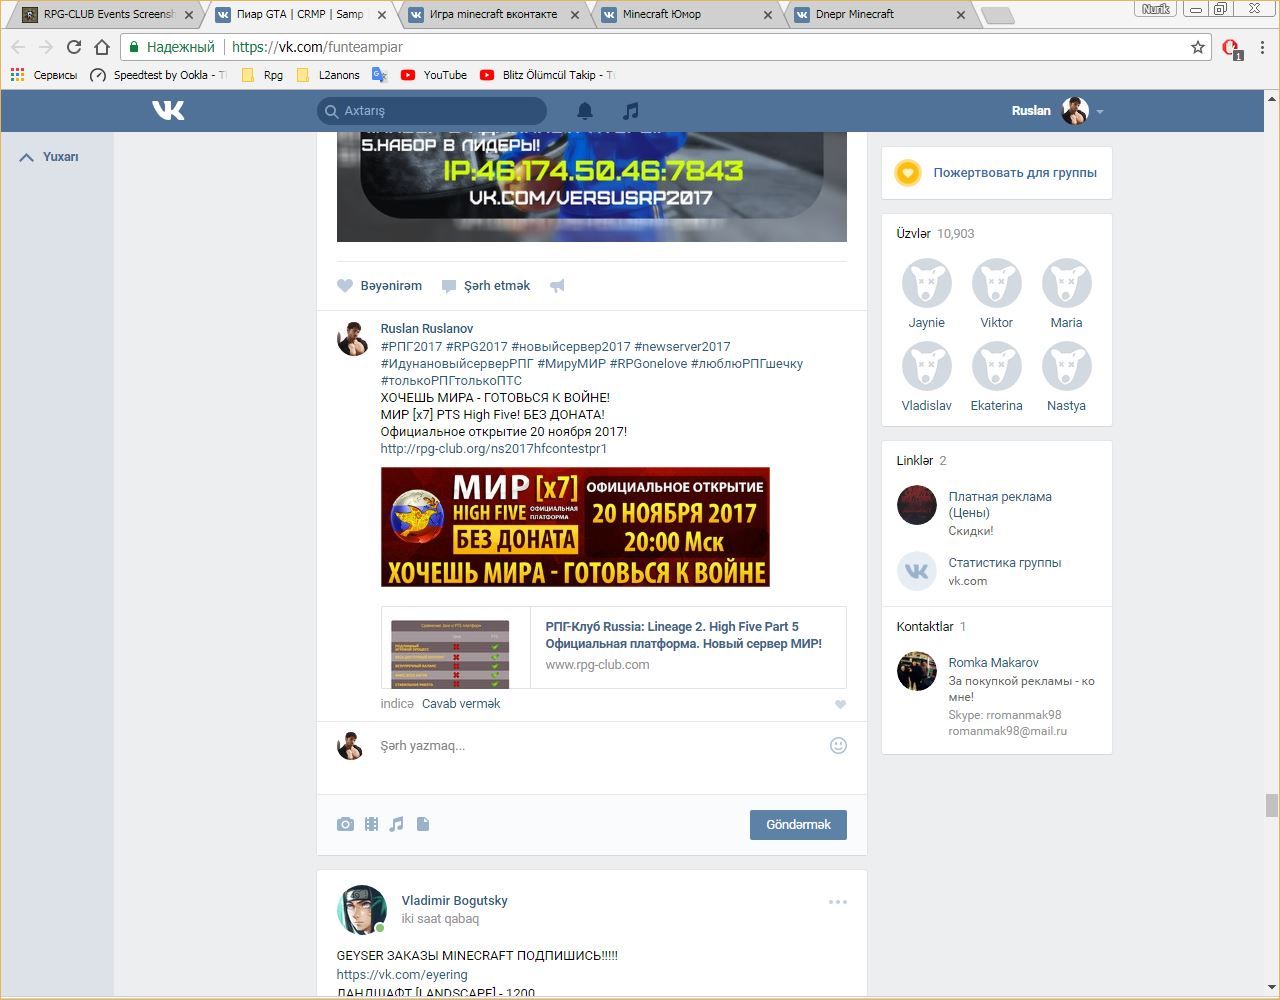Open the МИР x7 banner image
This screenshot has height=1000, width=1280.
575,527
